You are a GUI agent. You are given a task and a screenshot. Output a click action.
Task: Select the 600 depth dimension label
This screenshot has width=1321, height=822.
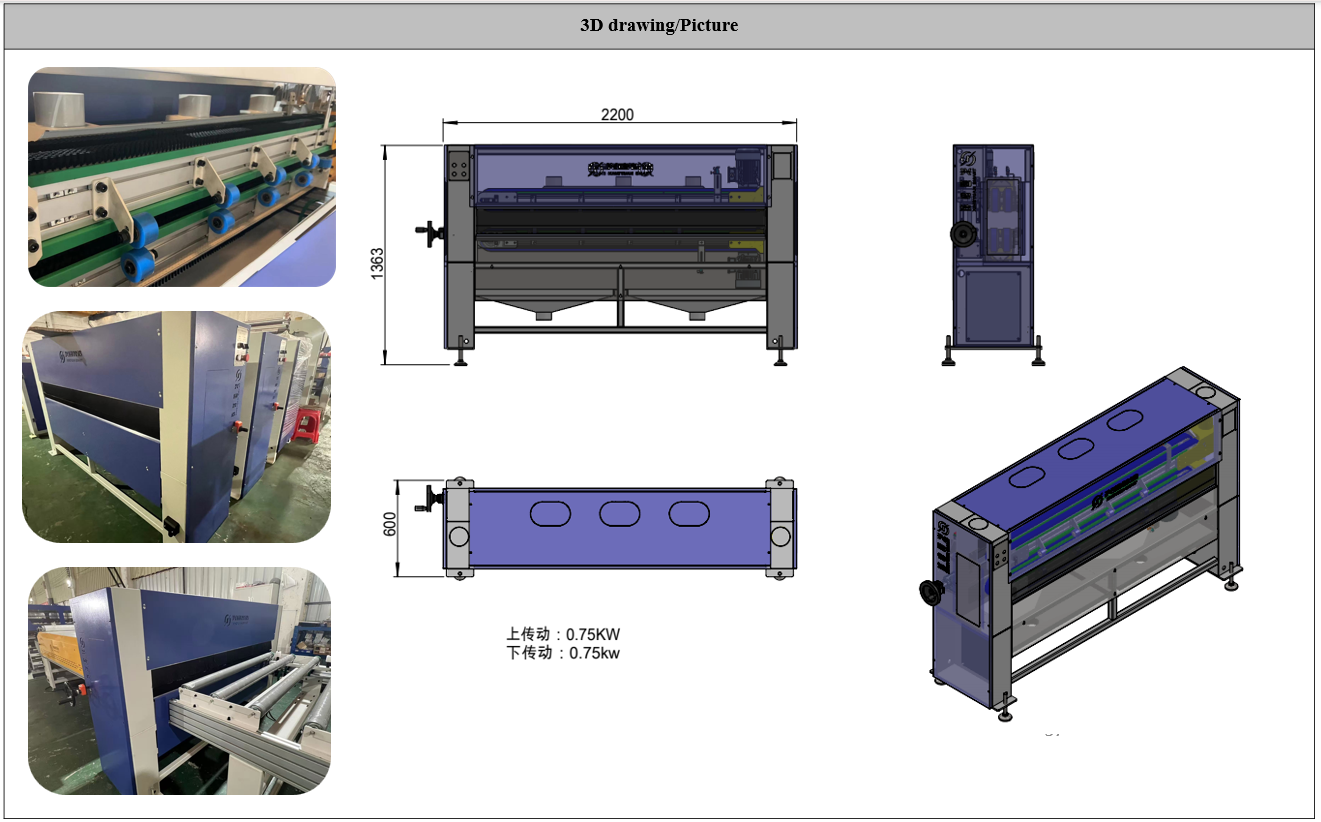[x=390, y=524]
